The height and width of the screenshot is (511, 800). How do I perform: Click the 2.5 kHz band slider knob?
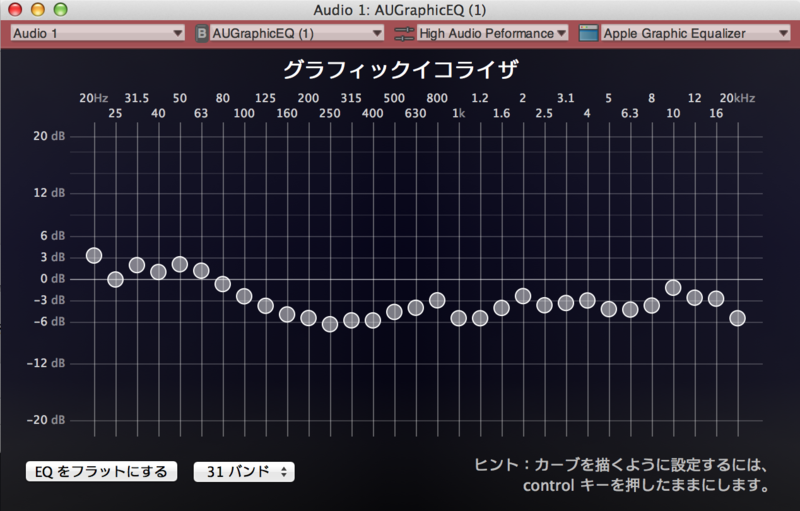tap(544, 305)
